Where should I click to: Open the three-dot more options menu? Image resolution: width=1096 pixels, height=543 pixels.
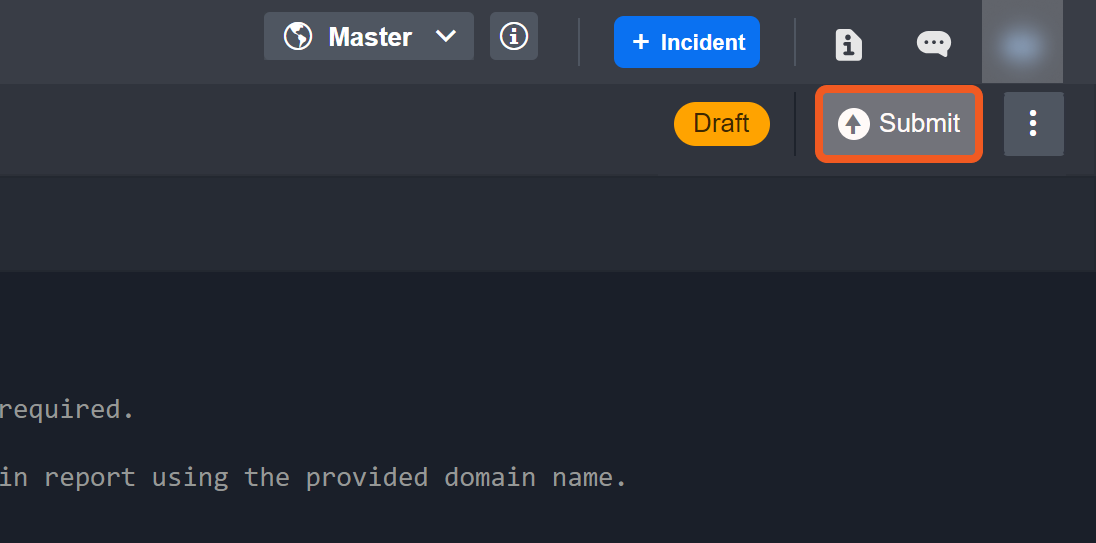[1033, 124]
